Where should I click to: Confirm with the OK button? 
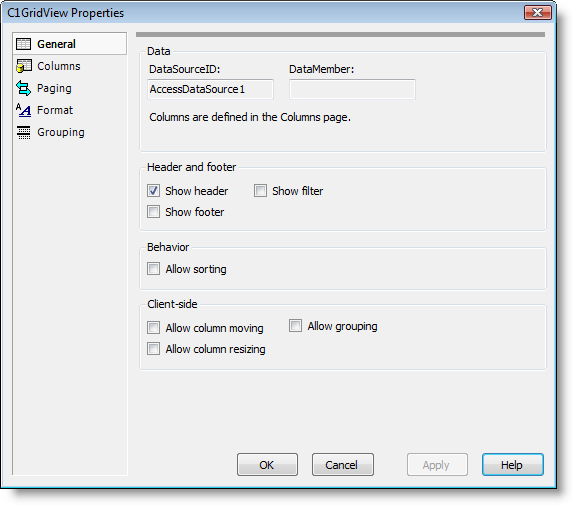pos(267,464)
